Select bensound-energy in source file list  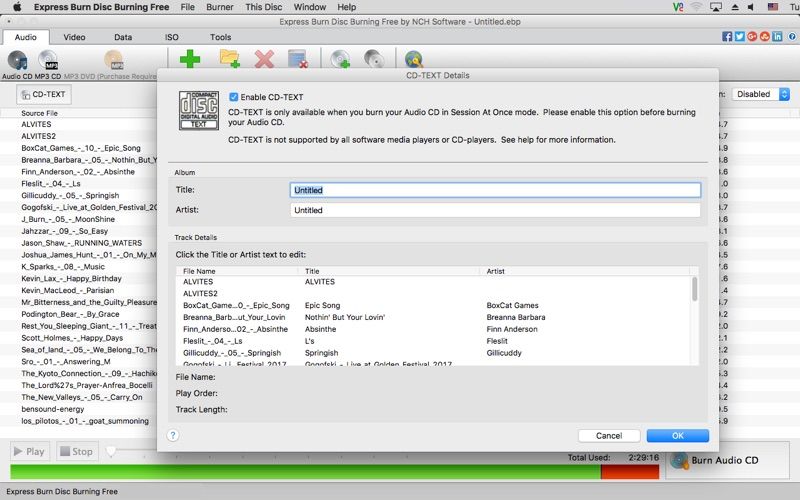[x=53, y=409]
